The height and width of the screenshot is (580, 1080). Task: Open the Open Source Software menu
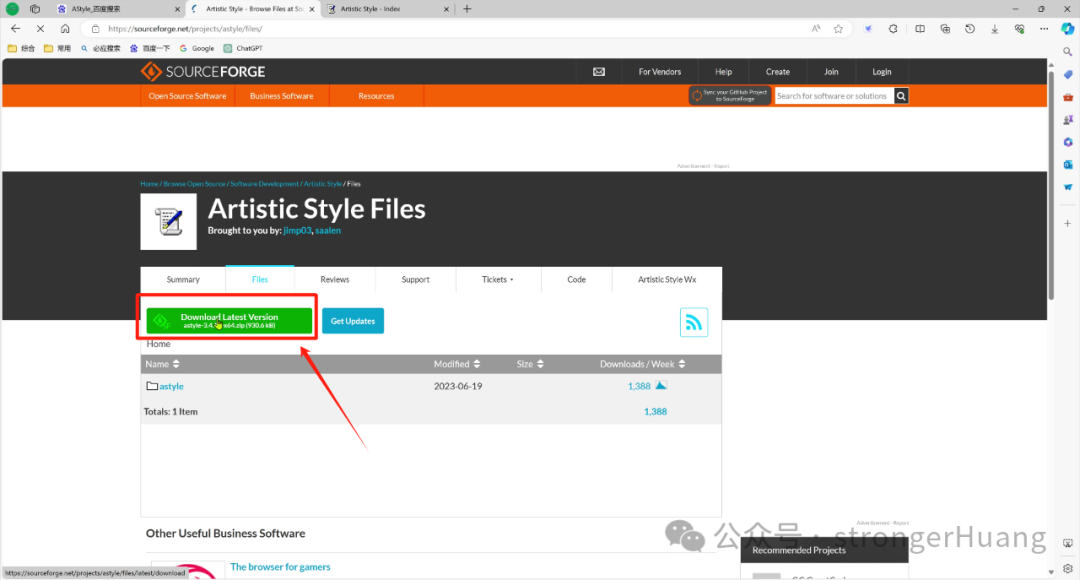[187, 96]
